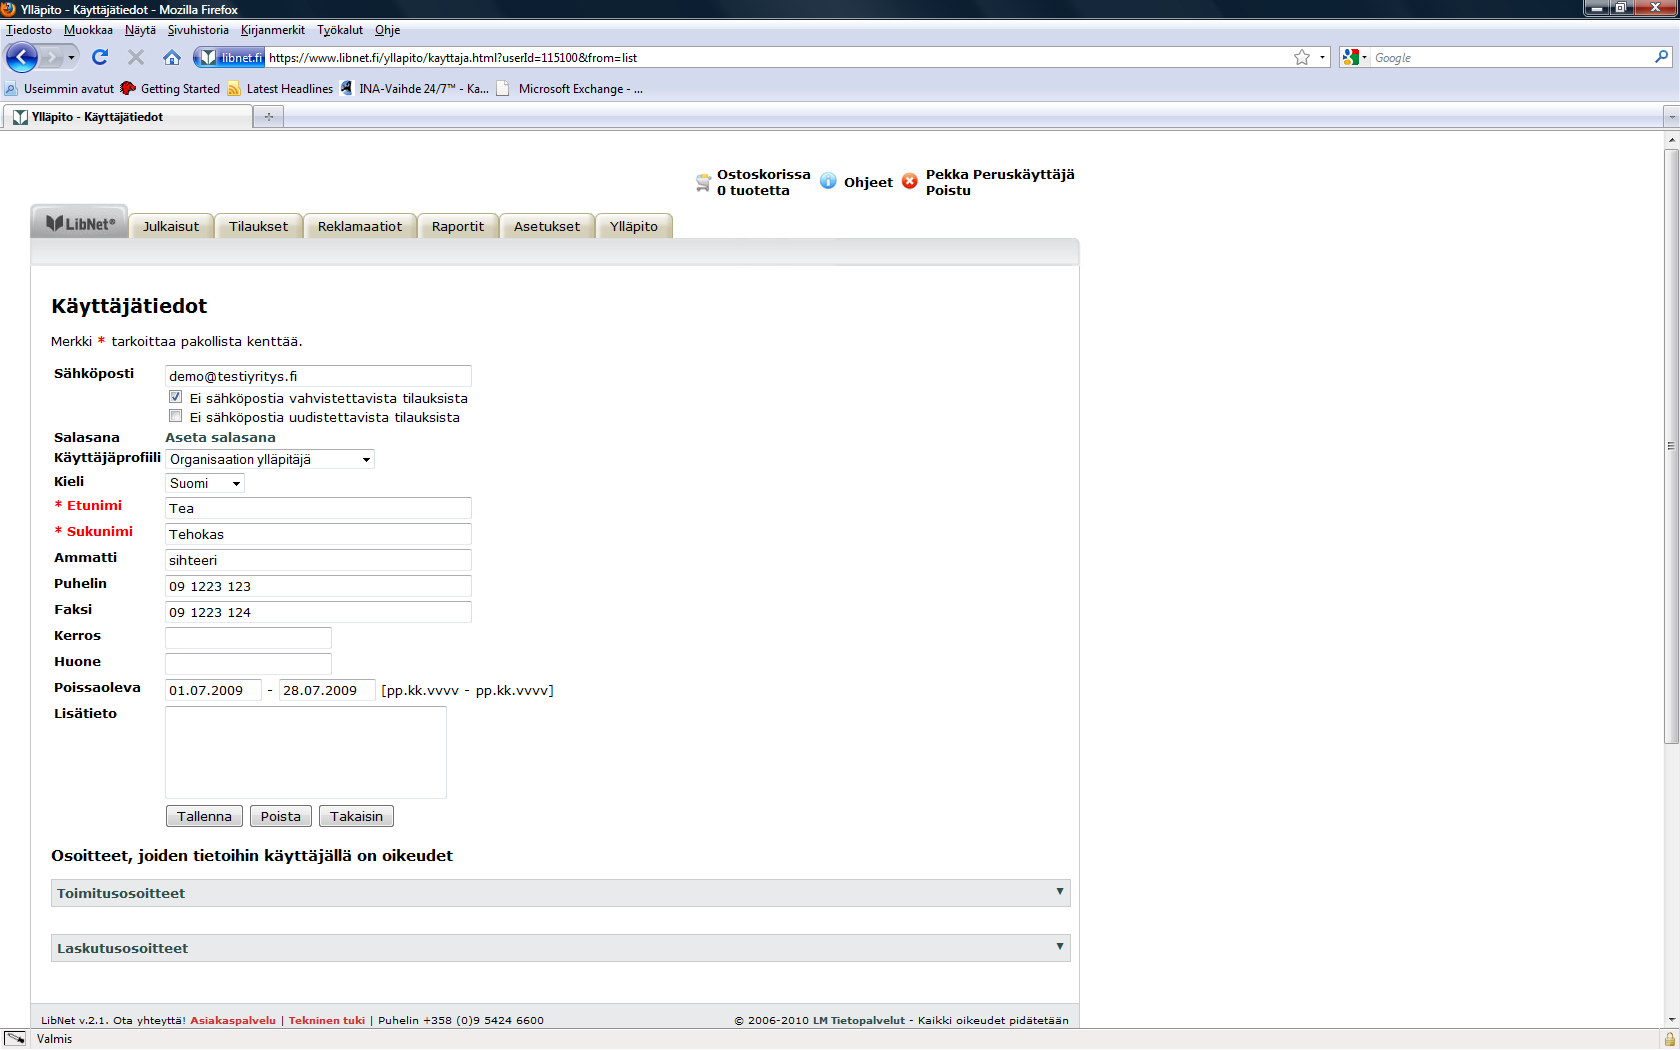Switch to the Asetukset tab

pos(547,226)
